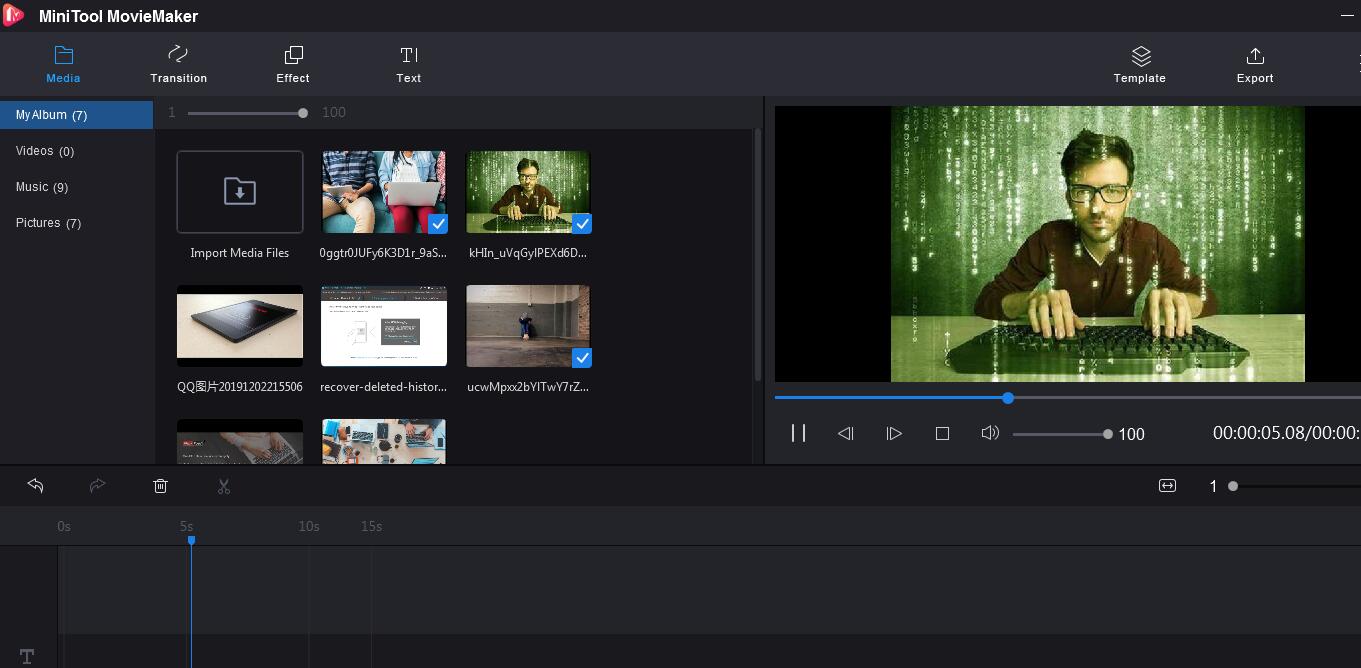This screenshot has width=1361, height=668.
Task: Click the Import Media Files box
Action: point(240,192)
